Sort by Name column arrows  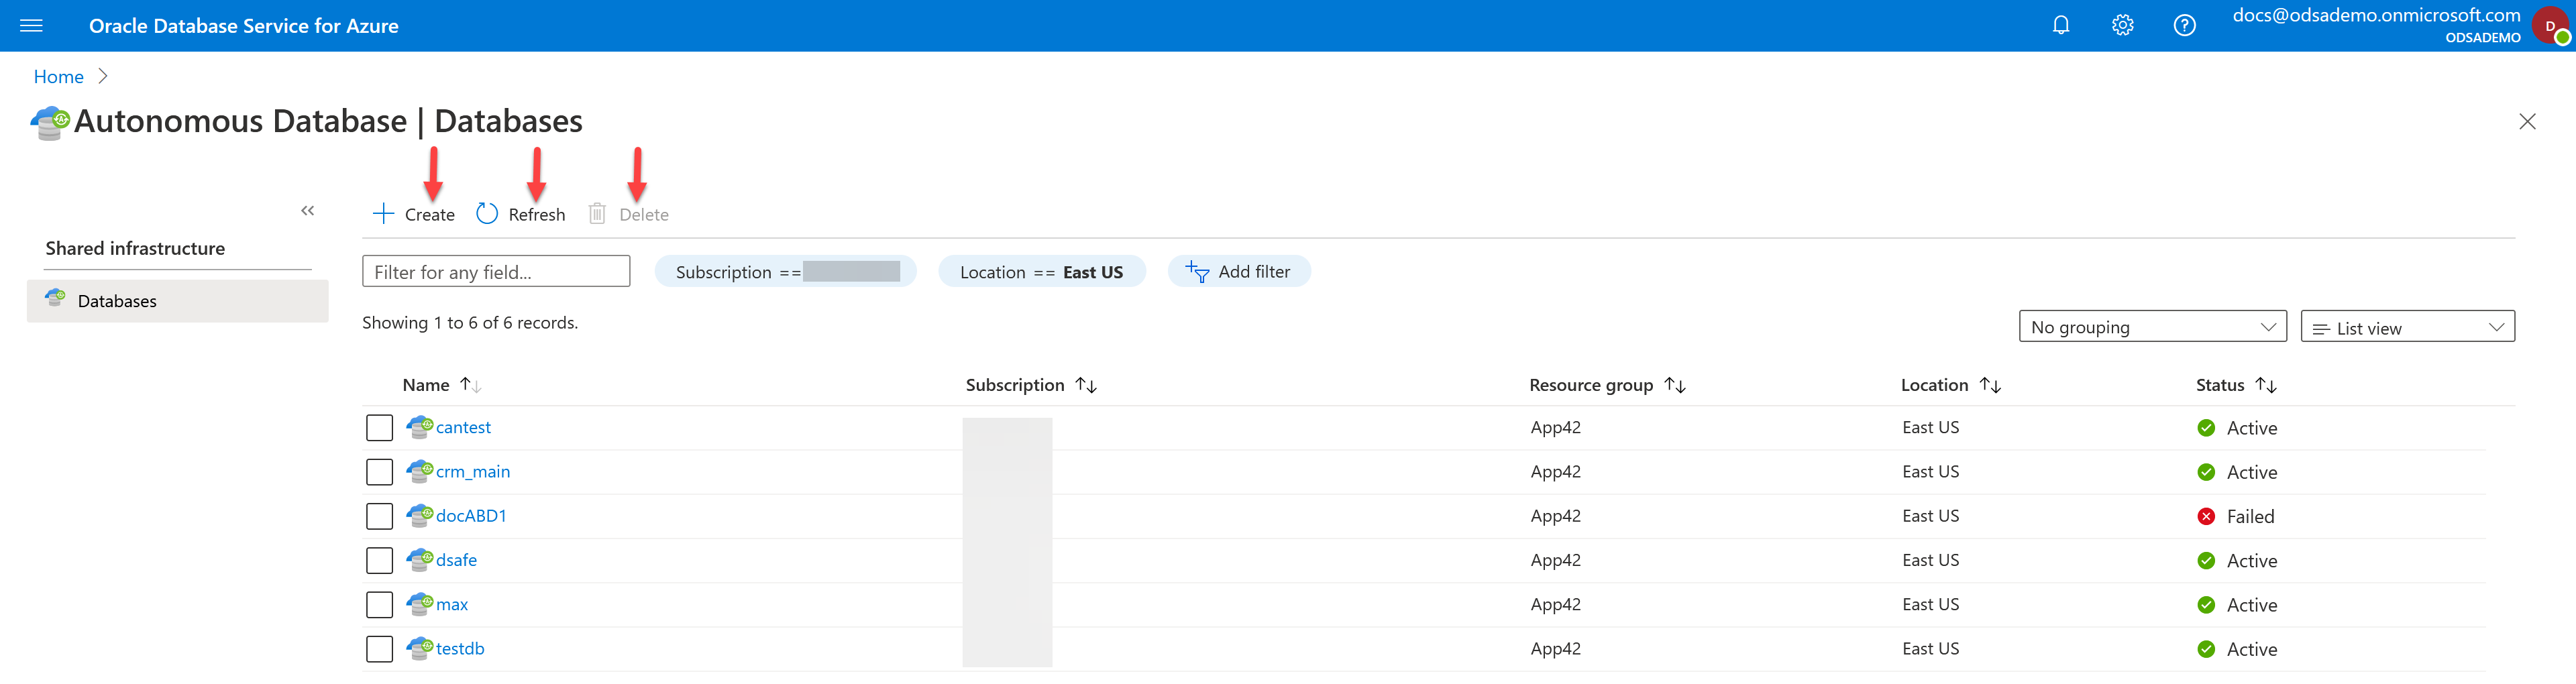(470, 385)
